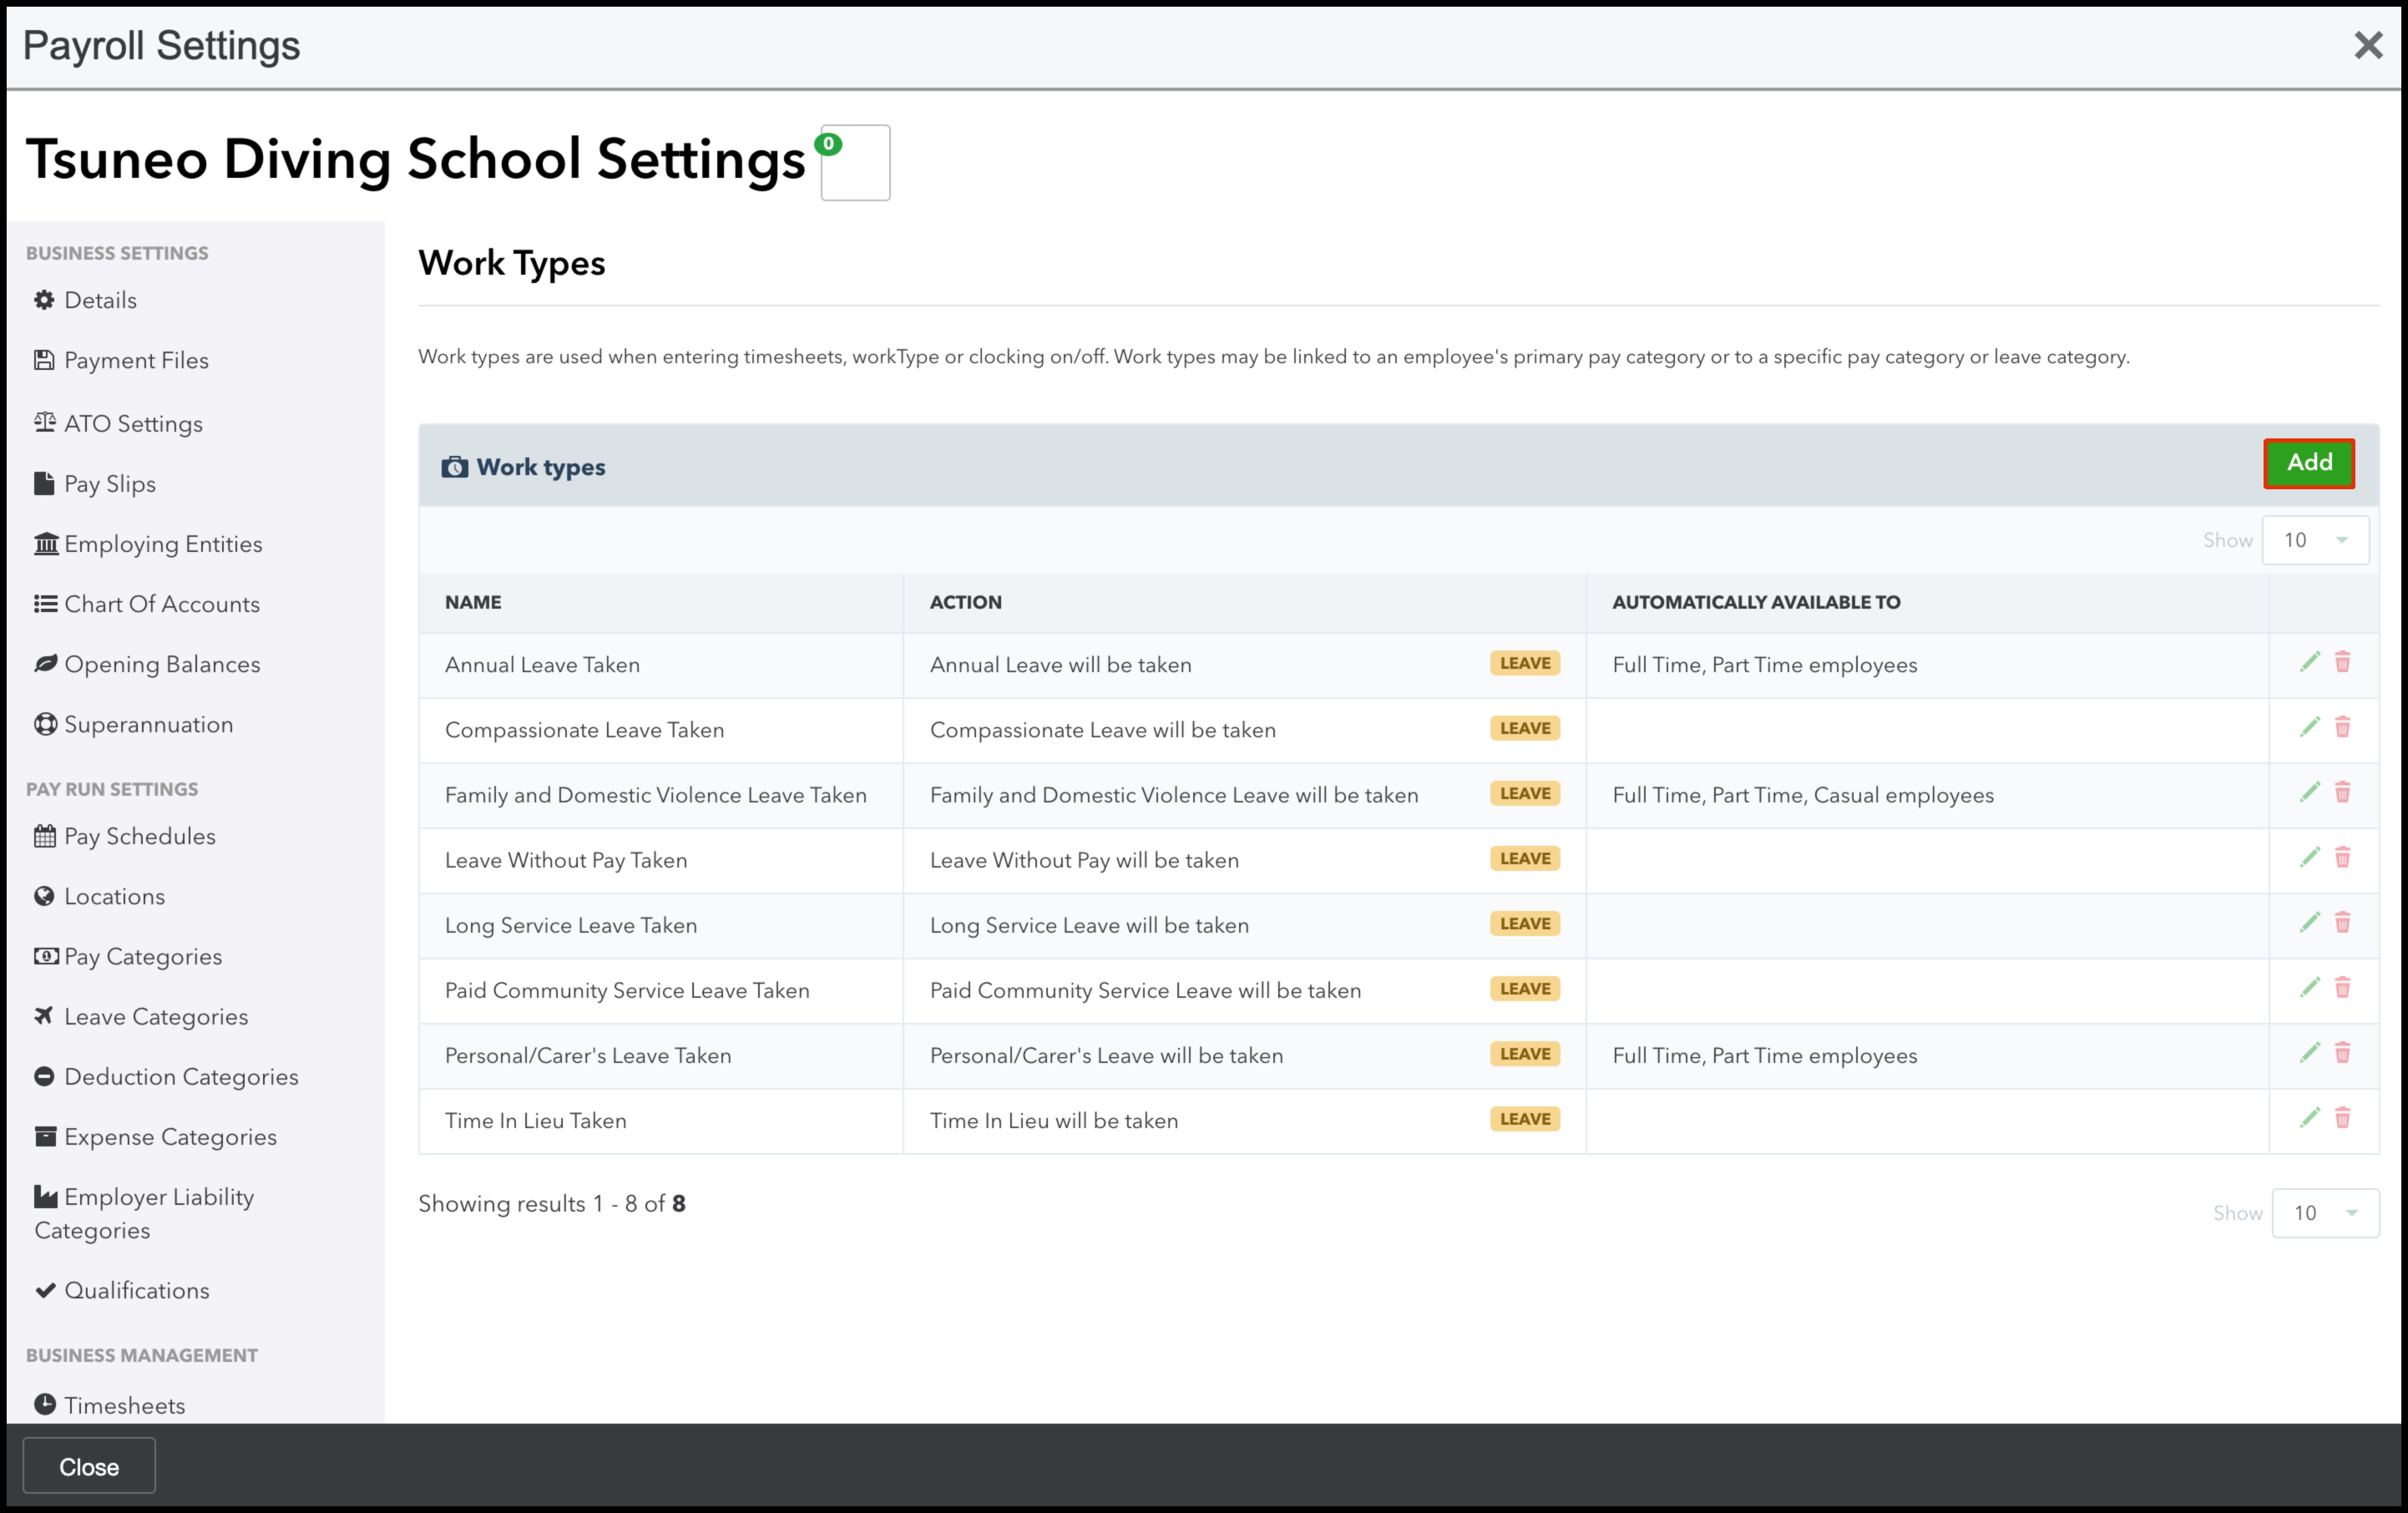Open the bottom Show 10 dropdown
The image size is (2408, 1513).
click(x=2325, y=1213)
